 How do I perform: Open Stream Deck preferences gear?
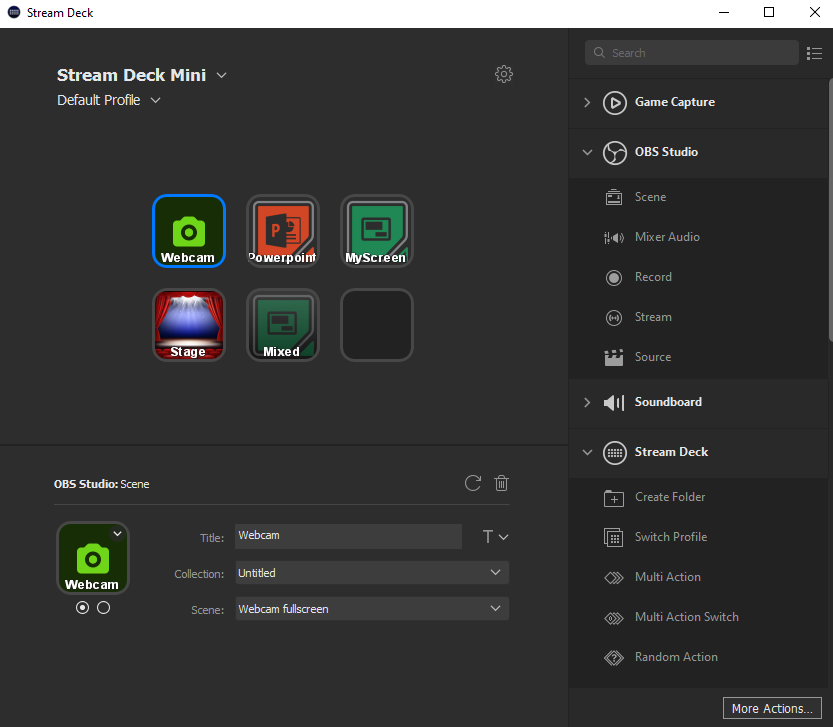pyautogui.click(x=504, y=74)
